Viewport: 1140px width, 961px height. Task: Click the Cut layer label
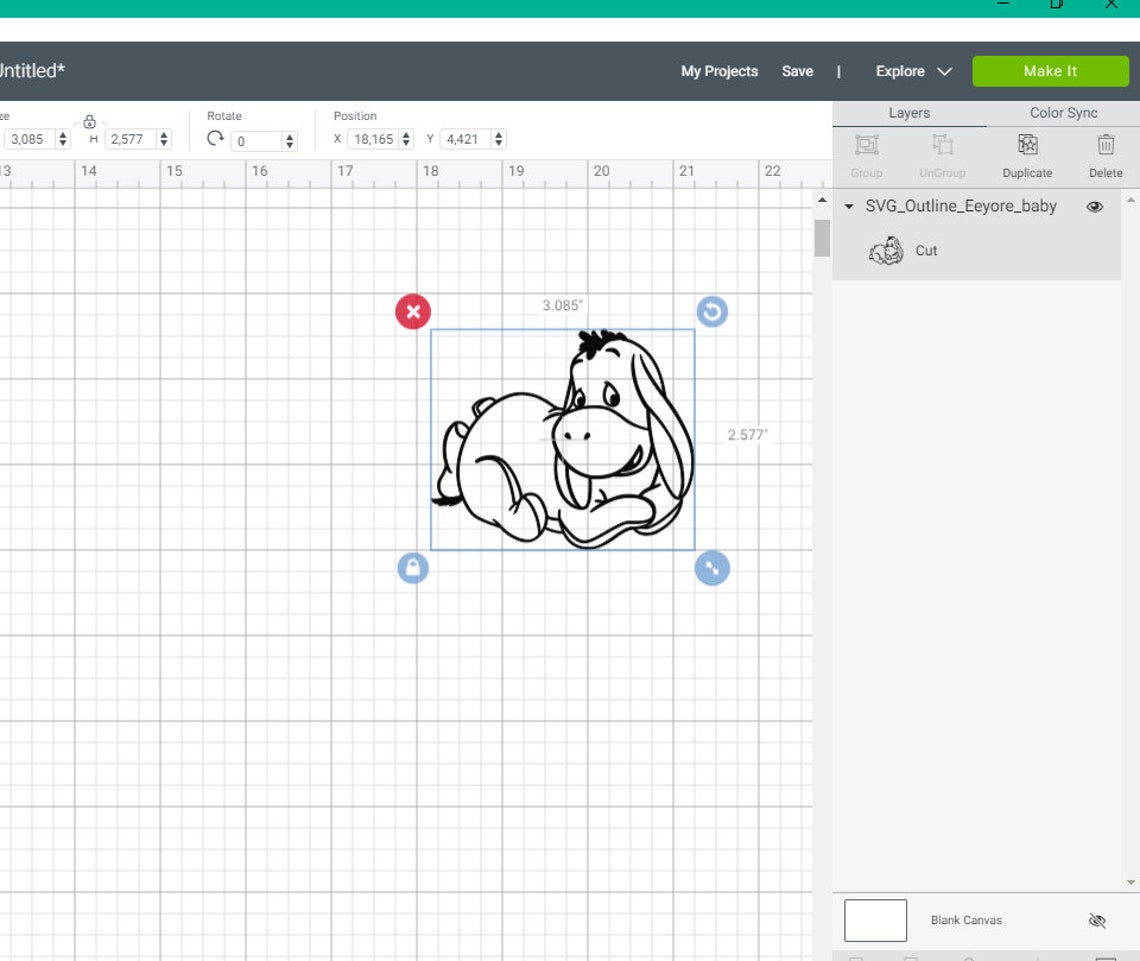(926, 251)
